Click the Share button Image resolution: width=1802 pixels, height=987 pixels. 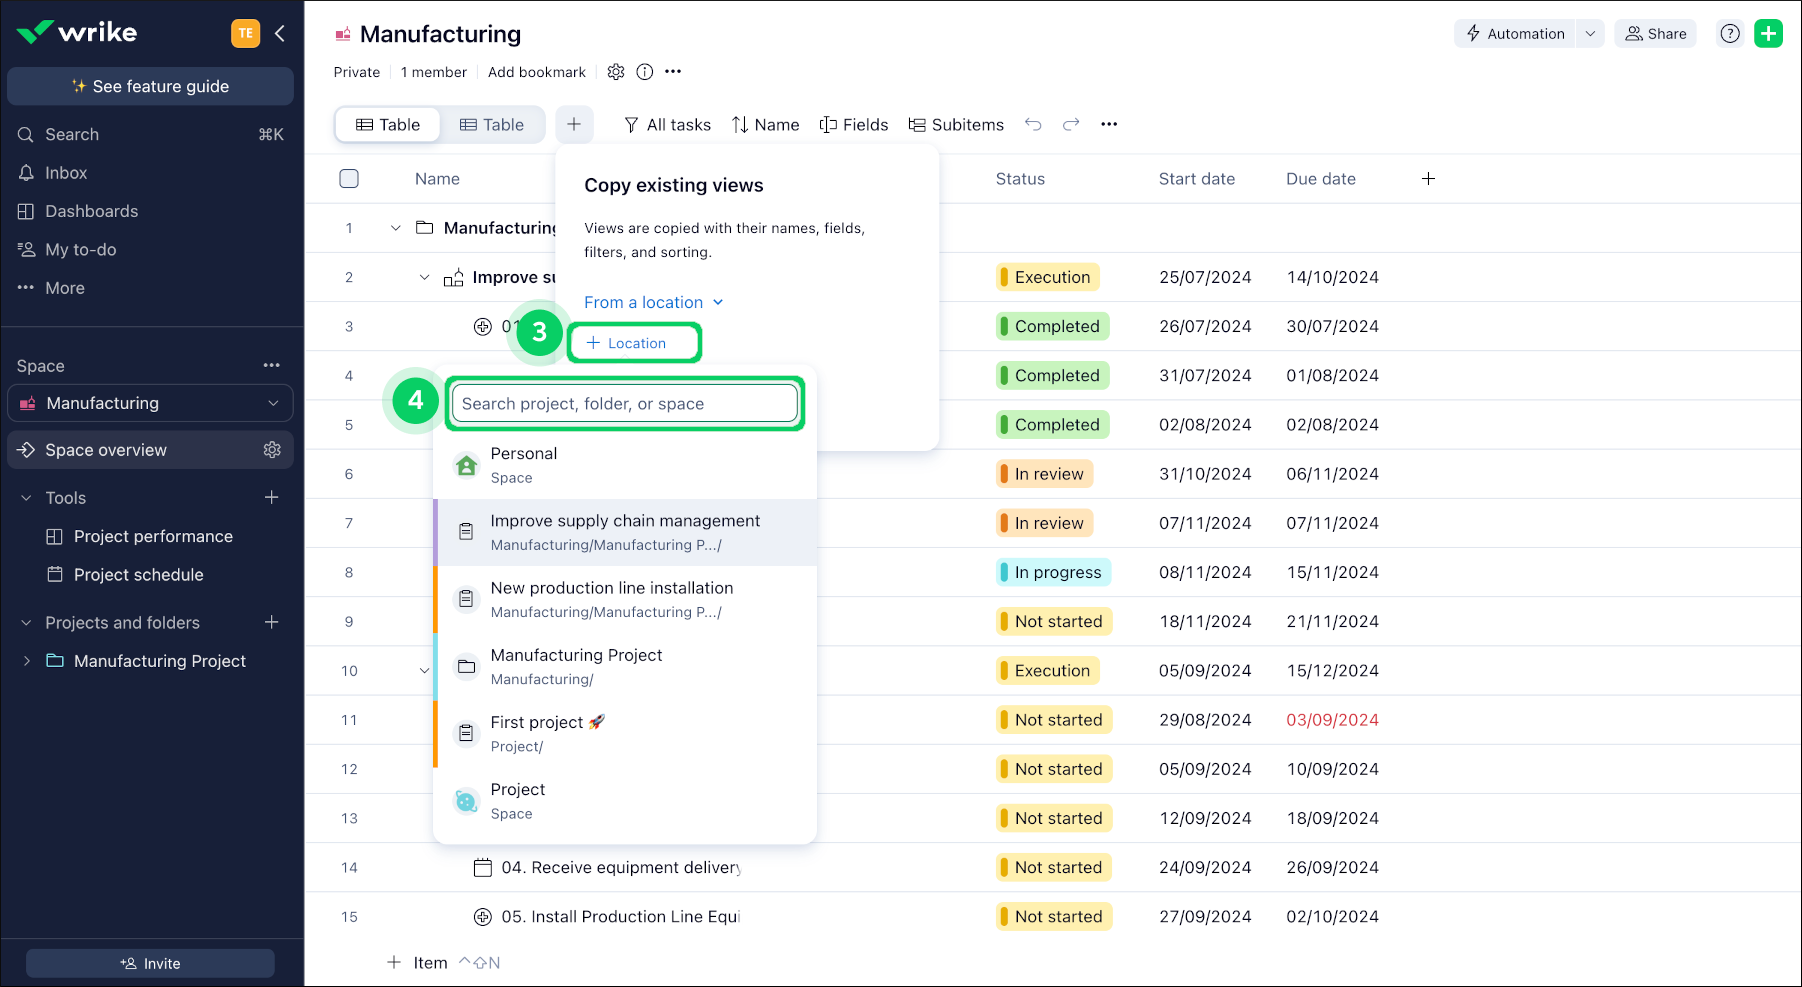pos(1655,34)
